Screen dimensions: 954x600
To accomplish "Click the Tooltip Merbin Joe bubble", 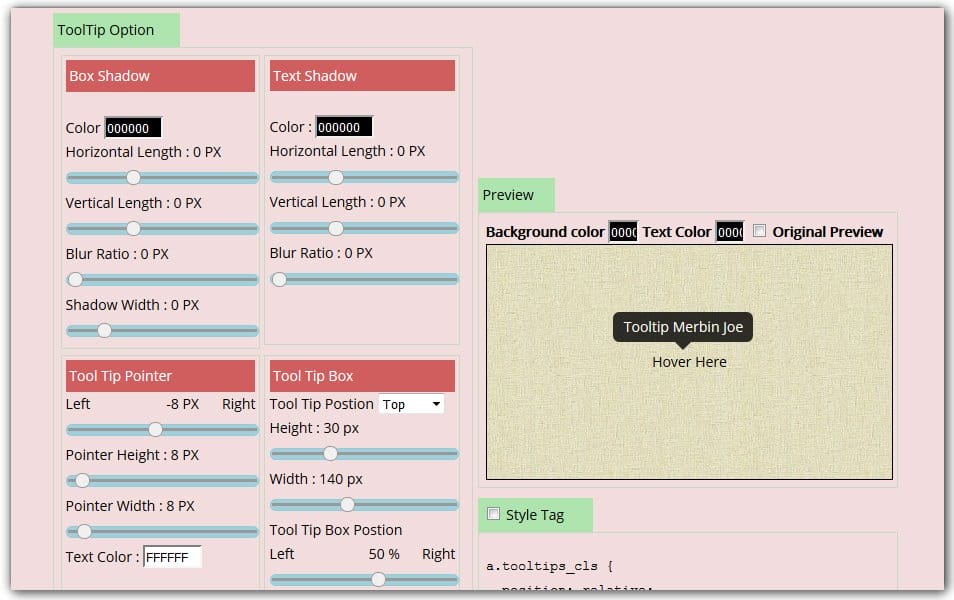I will (x=683, y=327).
